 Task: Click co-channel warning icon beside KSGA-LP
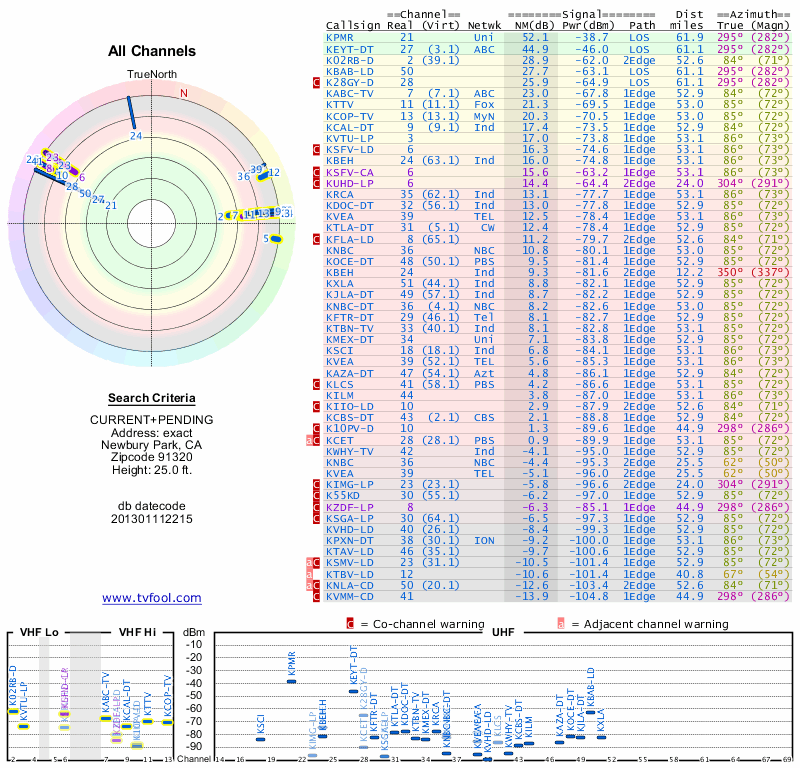click(x=316, y=518)
